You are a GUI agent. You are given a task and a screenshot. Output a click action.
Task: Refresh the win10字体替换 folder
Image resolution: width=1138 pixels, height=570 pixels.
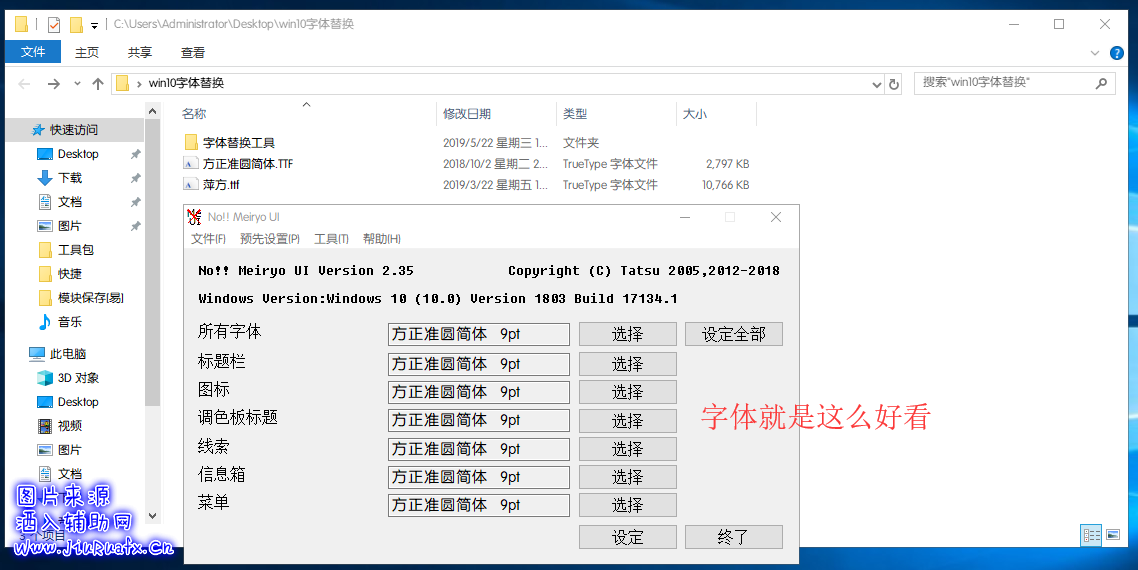pos(893,84)
